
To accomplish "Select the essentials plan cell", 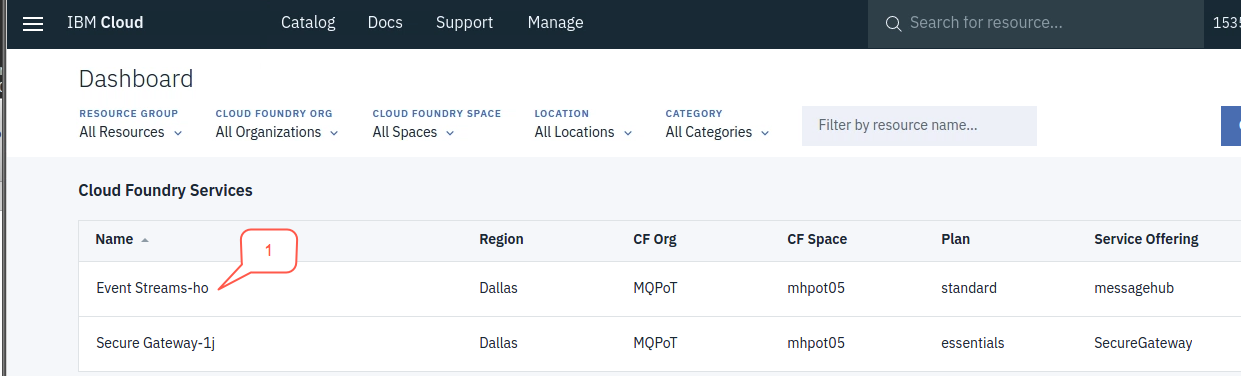I will click(x=973, y=343).
